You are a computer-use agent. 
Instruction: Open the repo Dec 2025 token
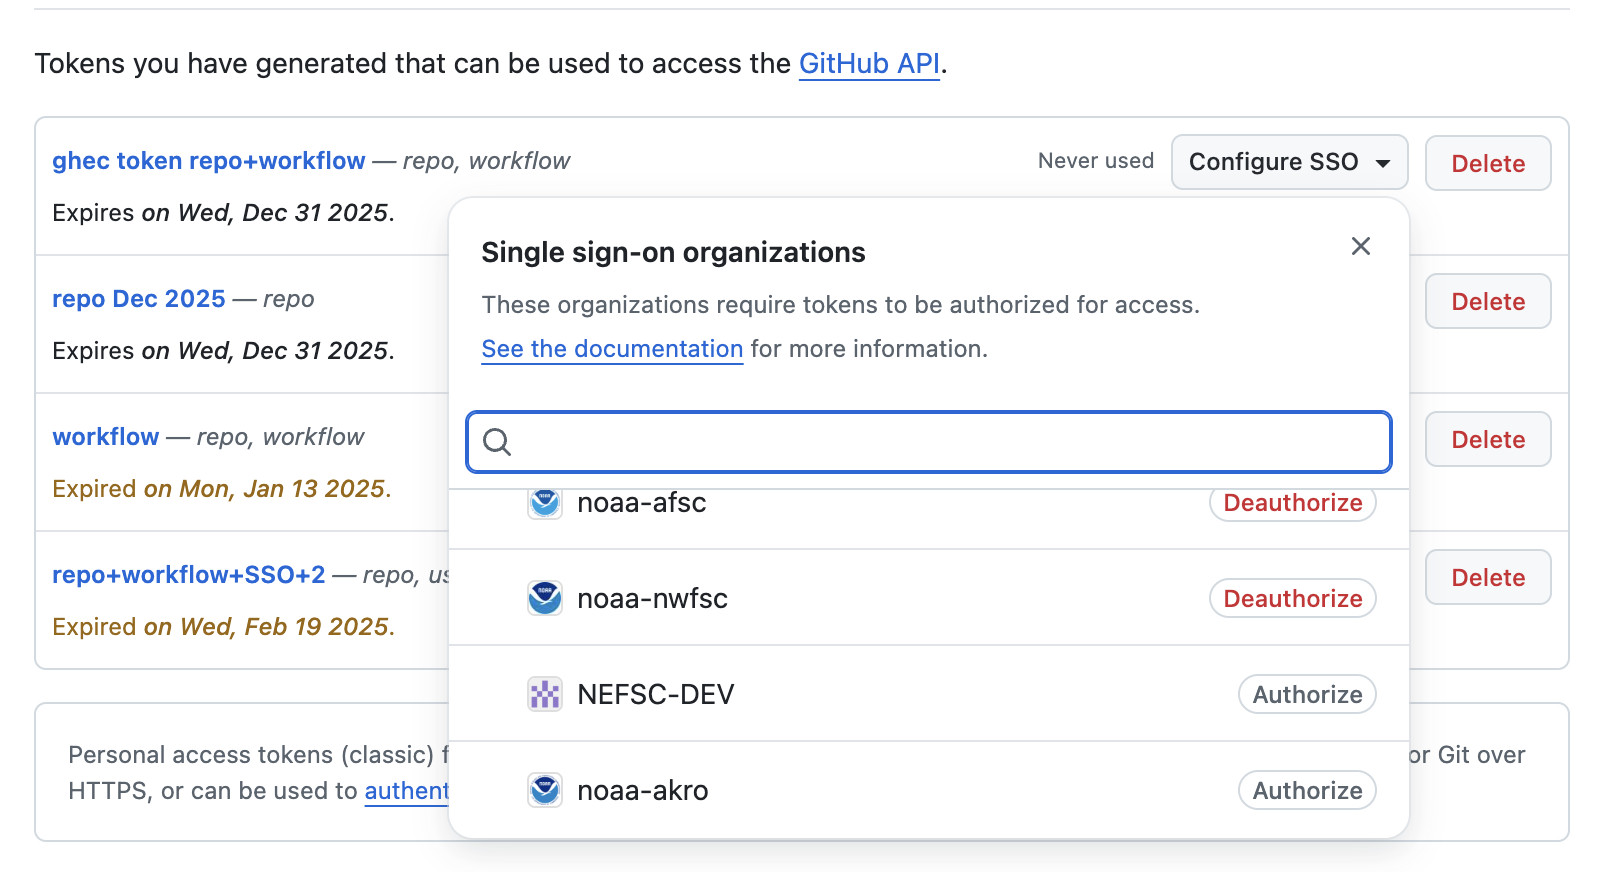tap(139, 299)
